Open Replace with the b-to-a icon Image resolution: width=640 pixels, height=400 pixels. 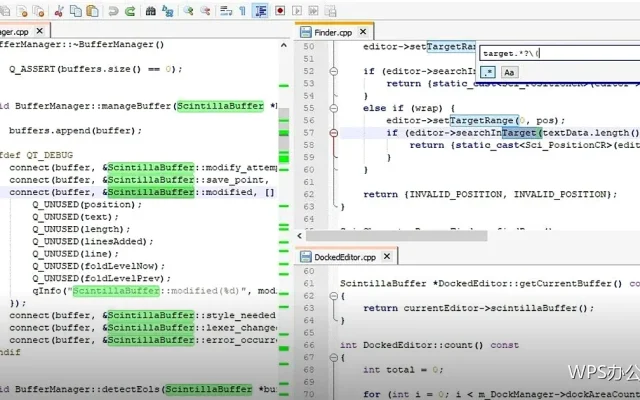coord(168,11)
